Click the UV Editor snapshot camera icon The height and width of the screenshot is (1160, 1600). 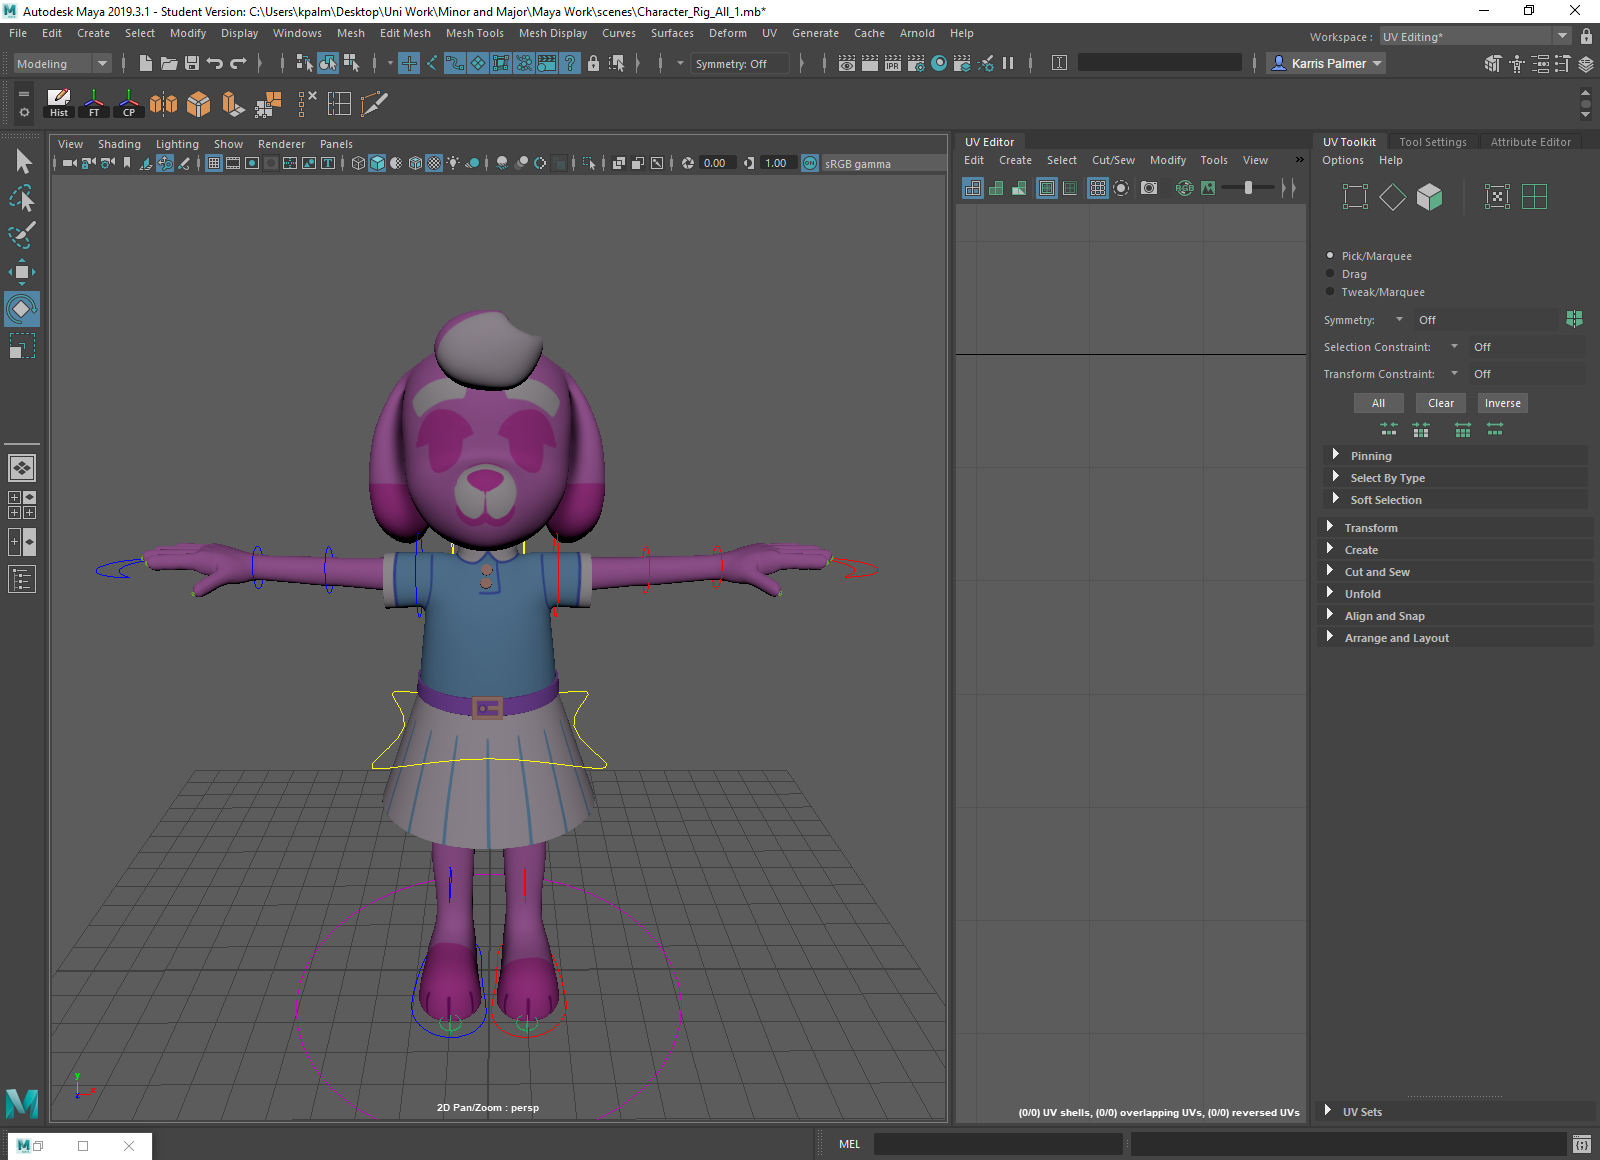(x=1149, y=188)
